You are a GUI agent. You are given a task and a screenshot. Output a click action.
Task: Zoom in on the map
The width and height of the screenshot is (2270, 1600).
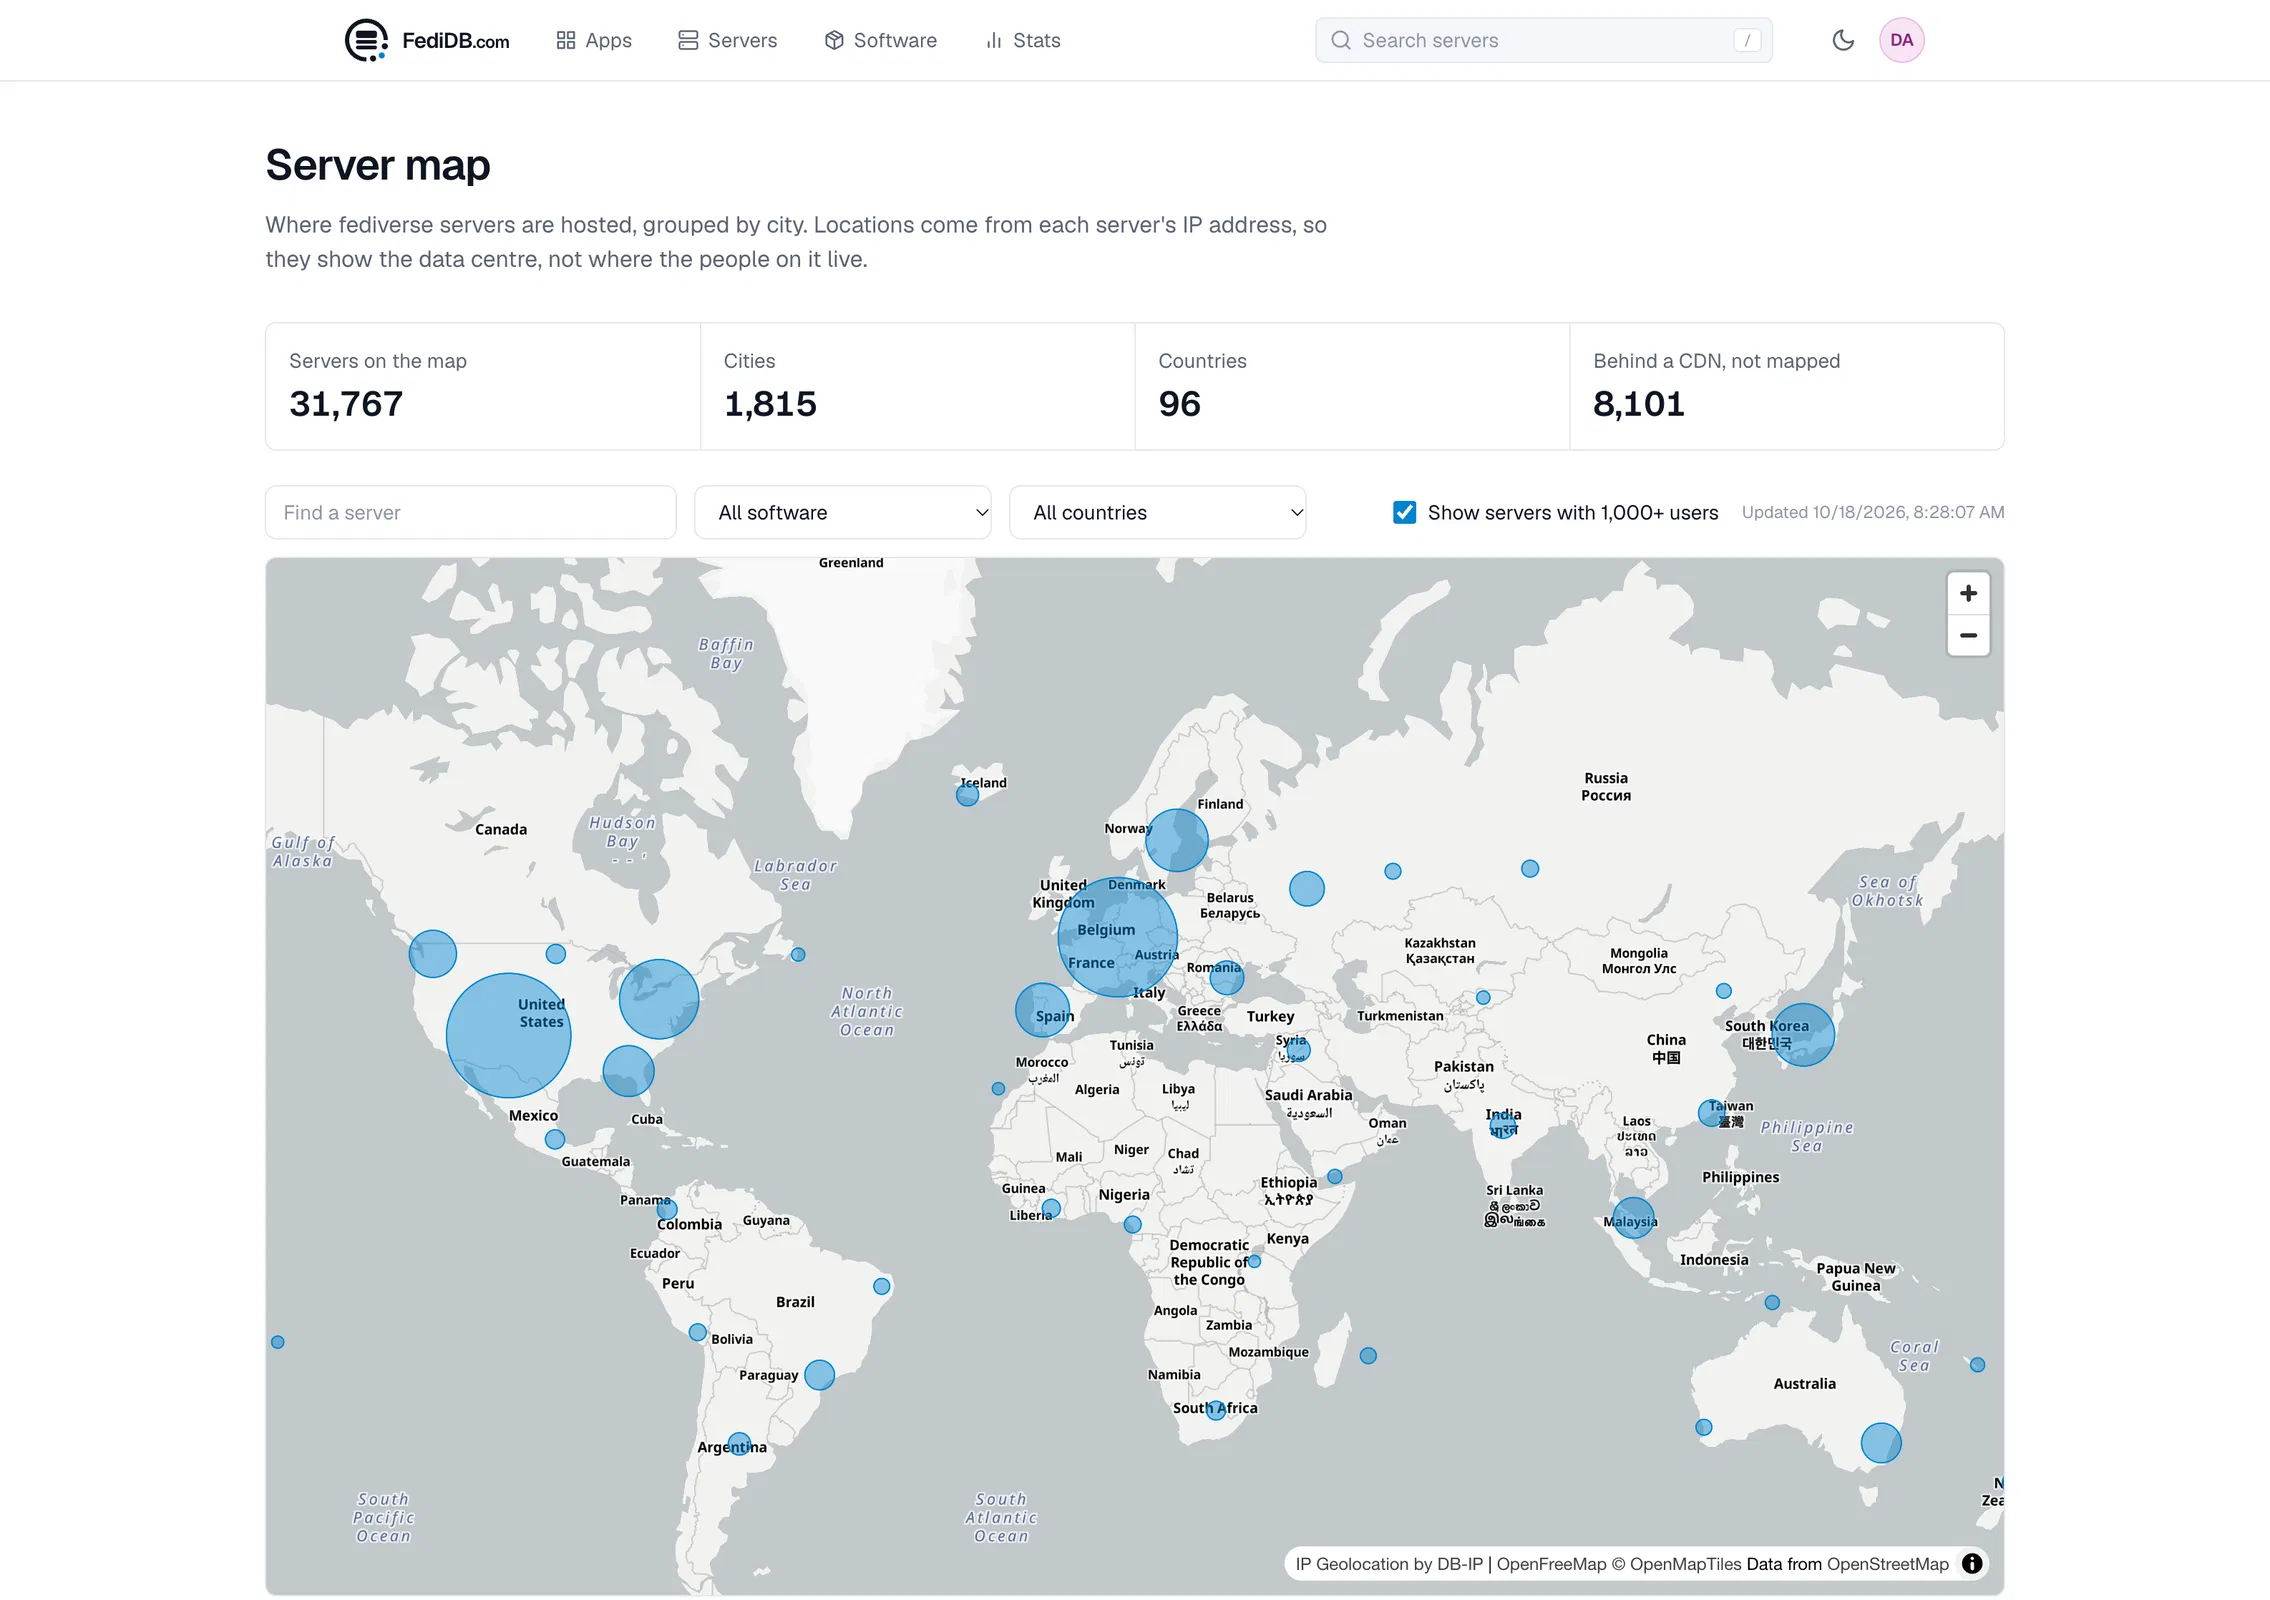[1967, 593]
